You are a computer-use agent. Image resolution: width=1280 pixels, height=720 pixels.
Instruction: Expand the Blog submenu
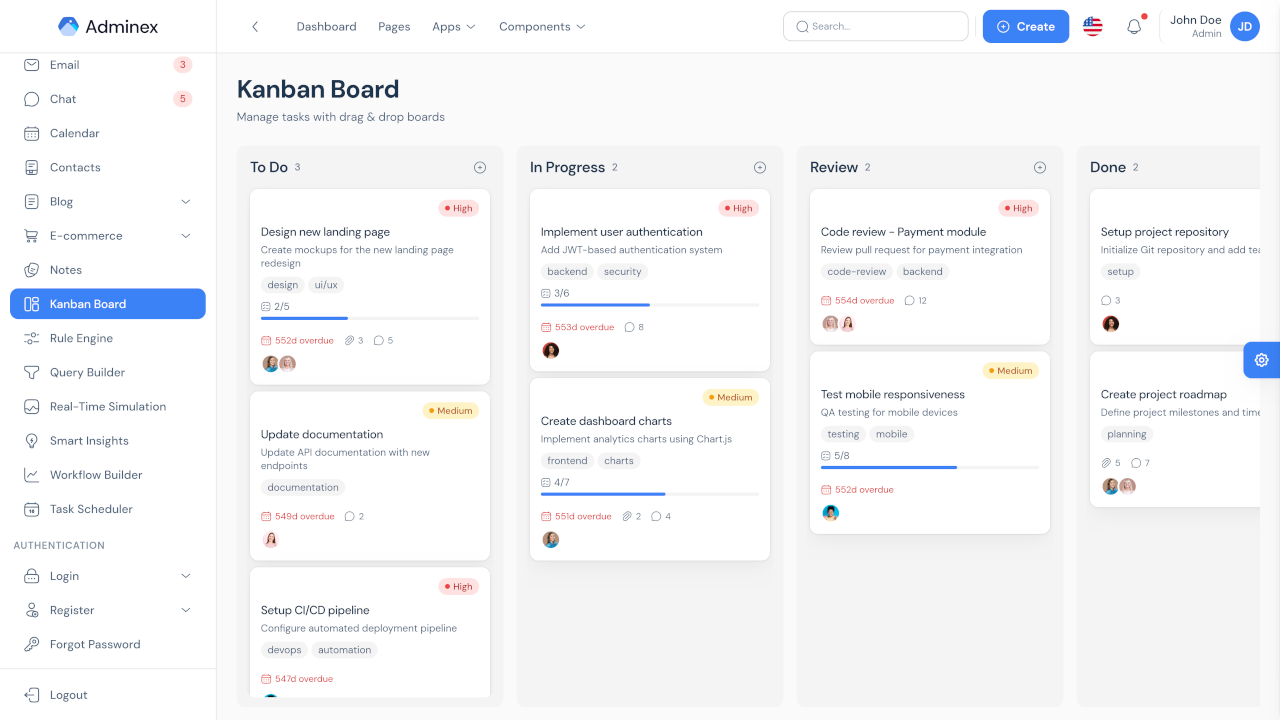pyautogui.click(x=108, y=202)
